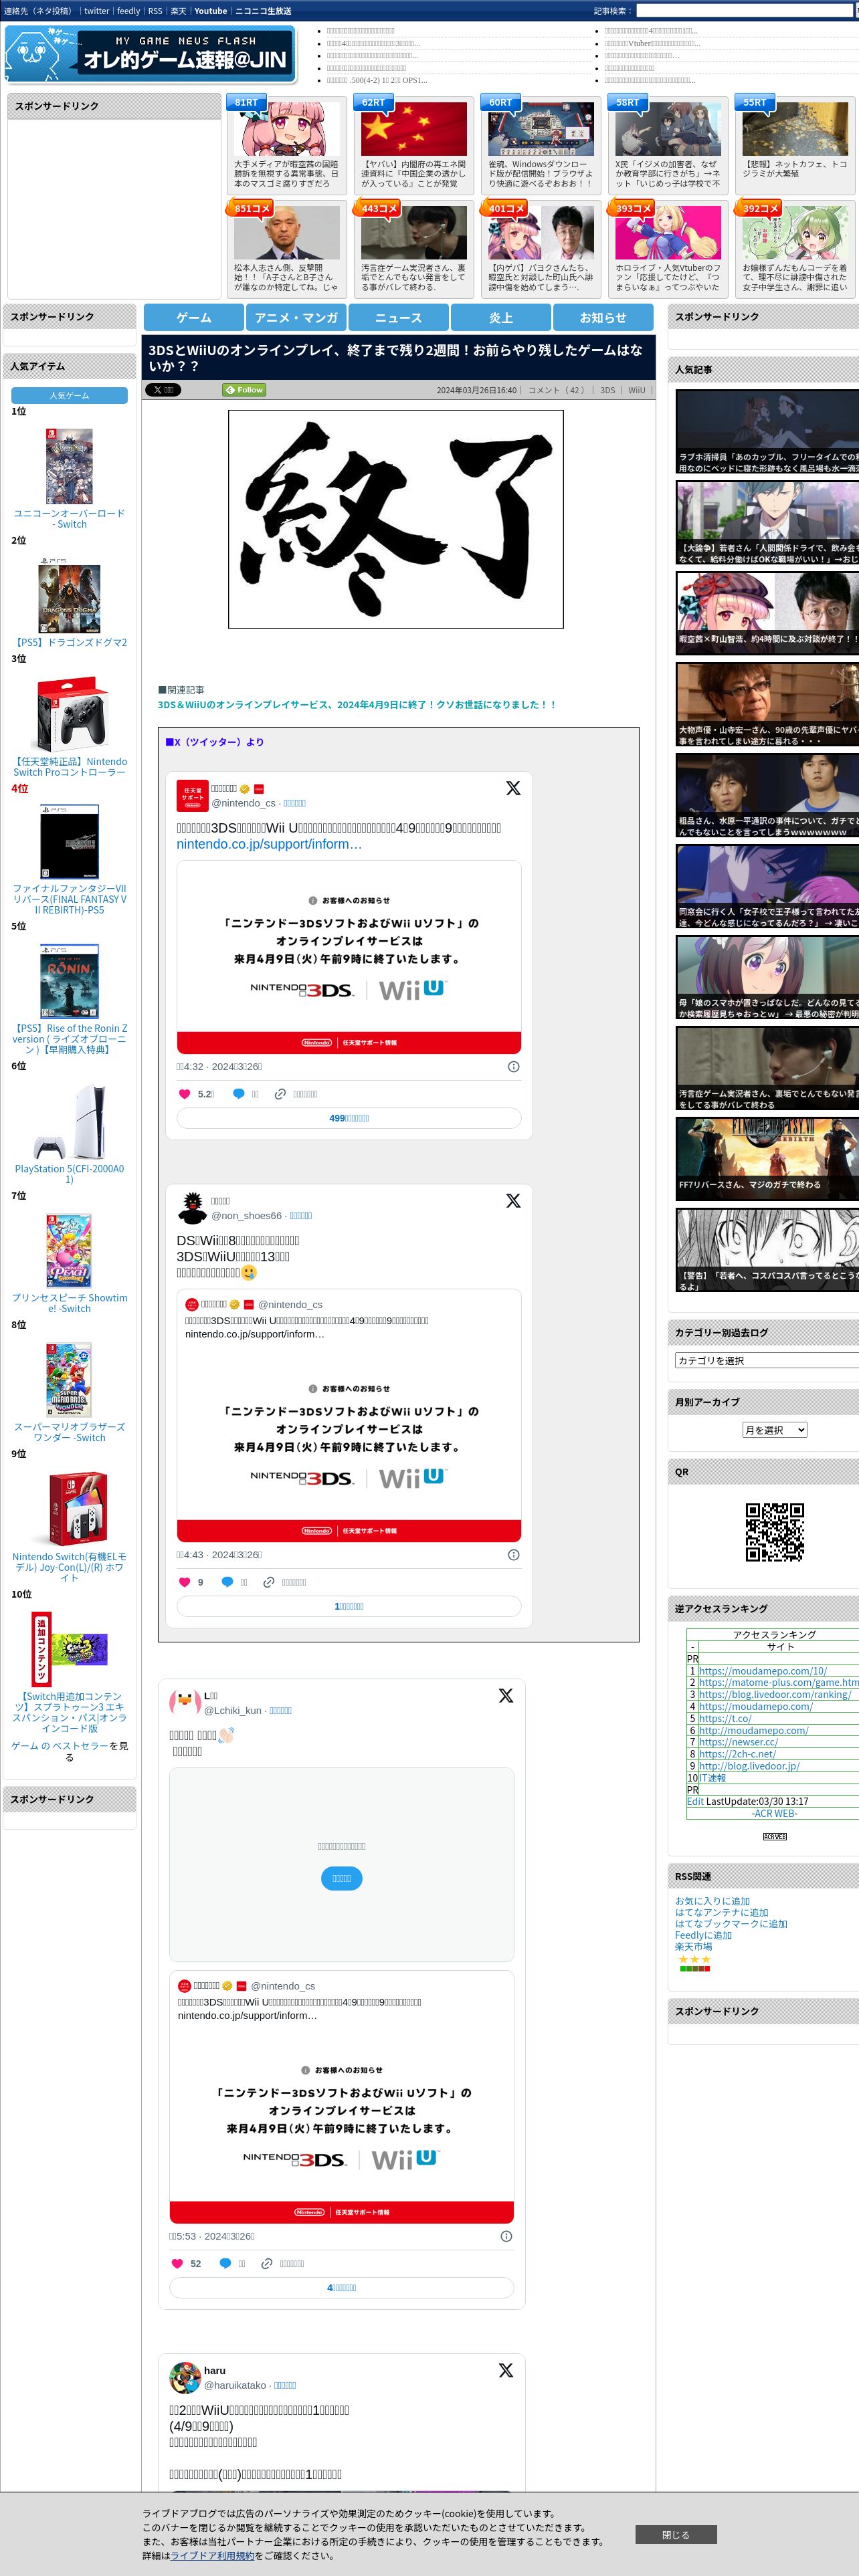Viewport: 859px width, 2576px height.
Task: Open the 月を選択 archive dropdown
Action: pos(774,1430)
